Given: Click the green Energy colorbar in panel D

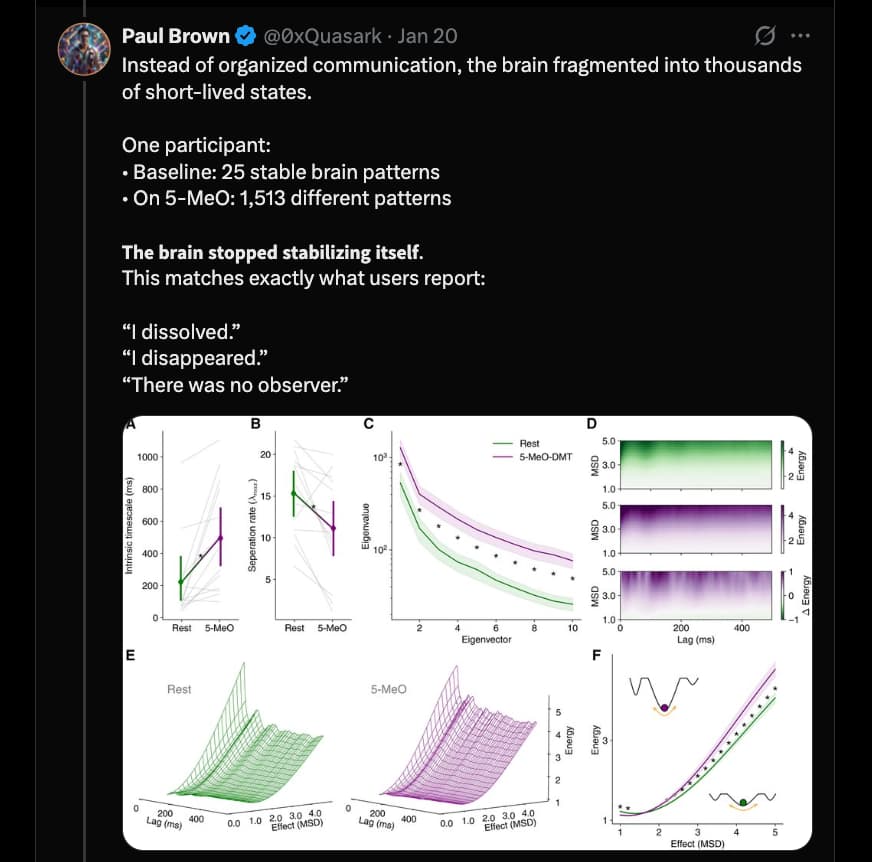Looking at the screenshot, I should click(x=781, y=463).
